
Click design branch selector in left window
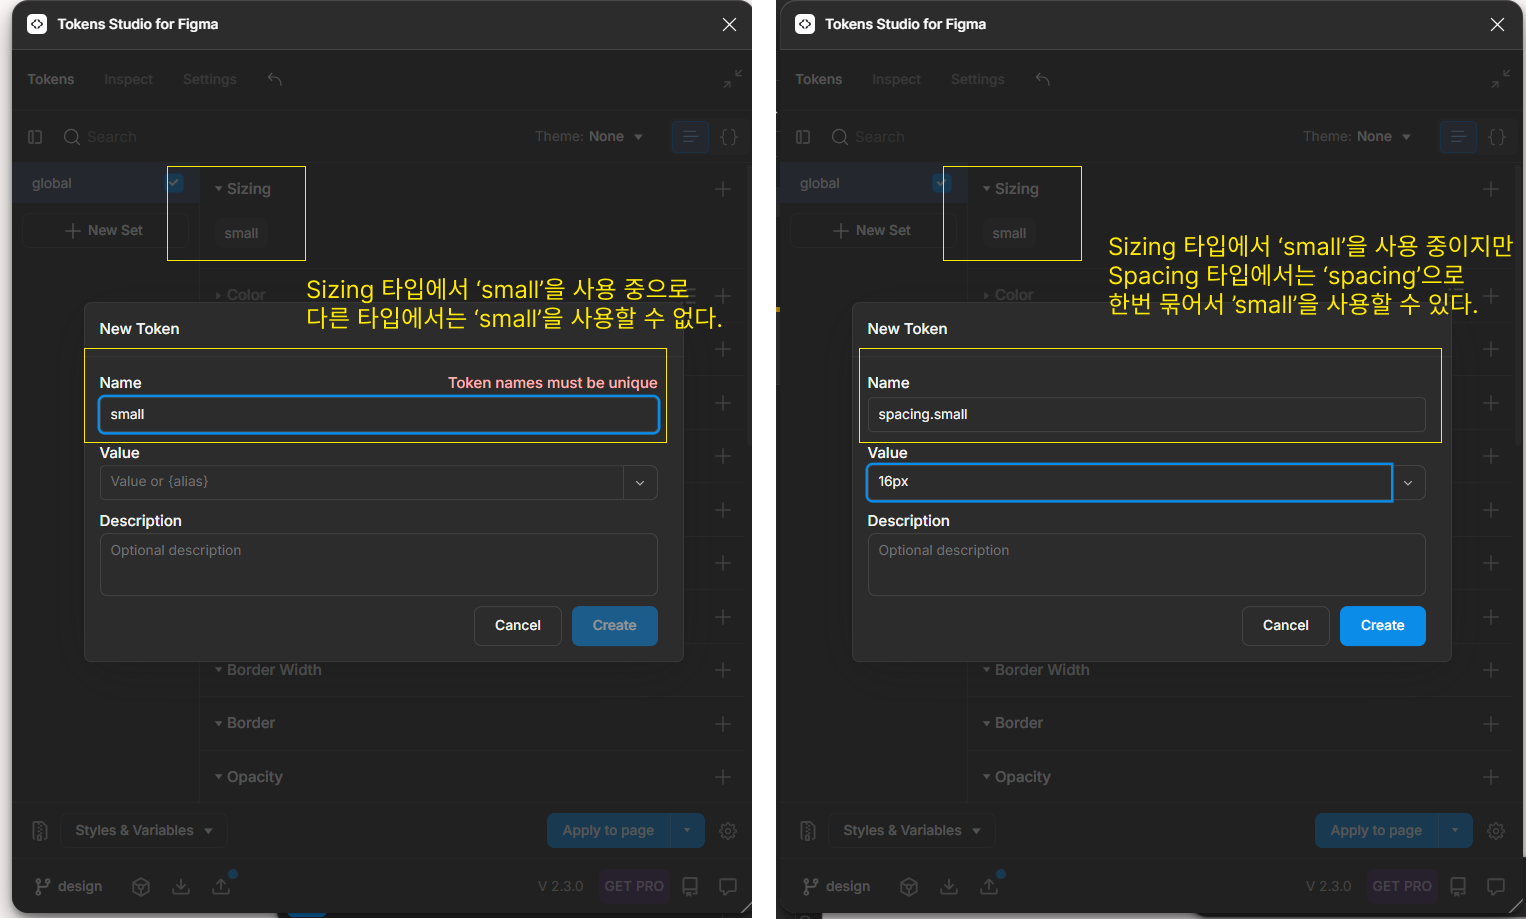point(68,887)
